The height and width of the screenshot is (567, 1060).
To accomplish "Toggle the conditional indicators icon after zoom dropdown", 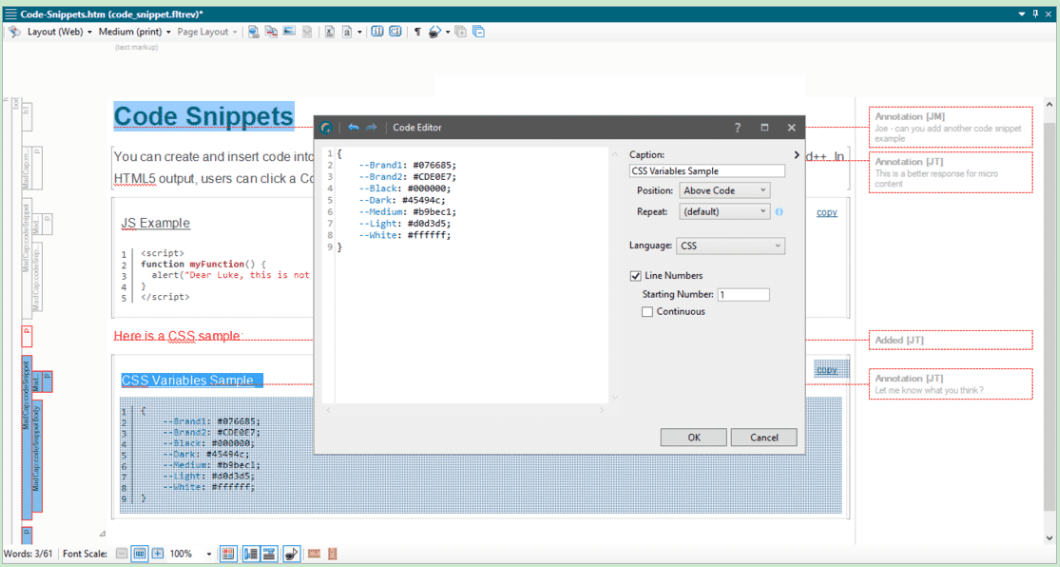I will tap(228, 553).
